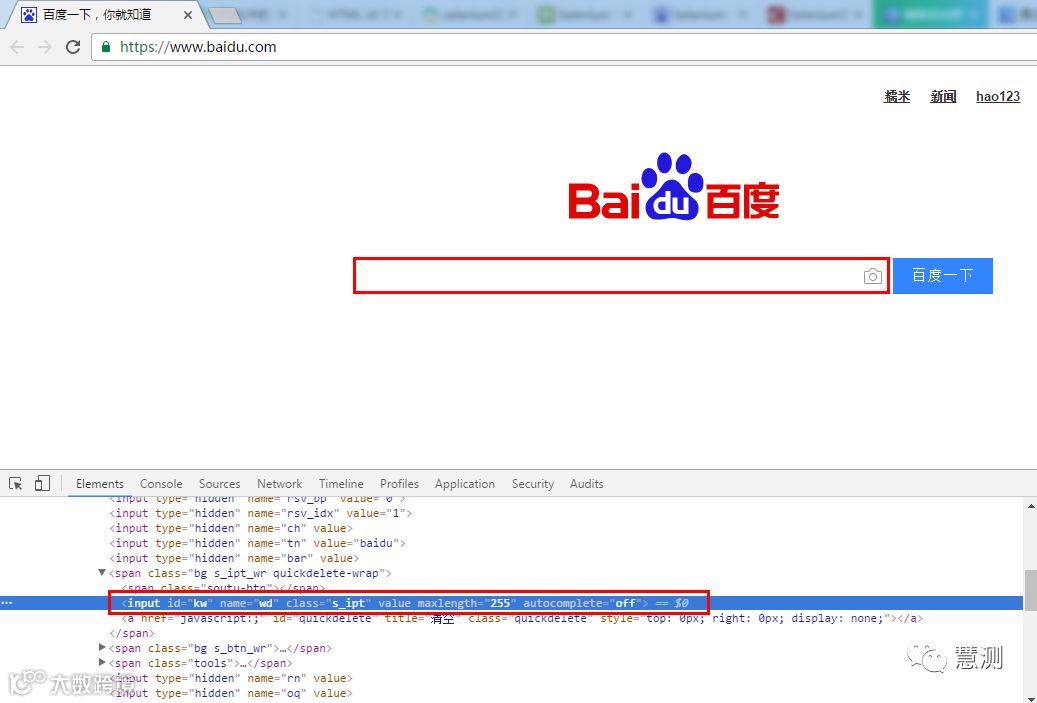This screenshot has height=703, width=1037.
Task: Click the Elements panel scroll-up arrow
Action: (1030, 507)
